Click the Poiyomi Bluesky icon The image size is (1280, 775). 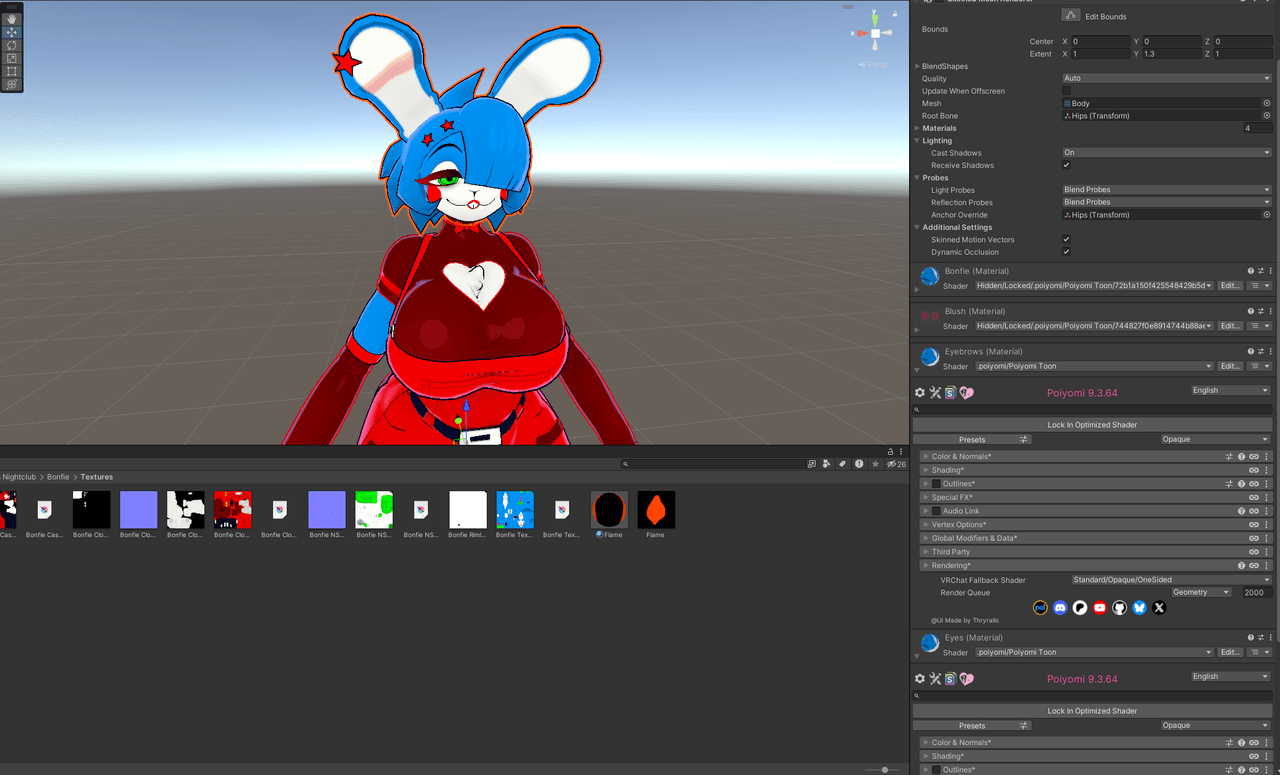click(1139, 607)
